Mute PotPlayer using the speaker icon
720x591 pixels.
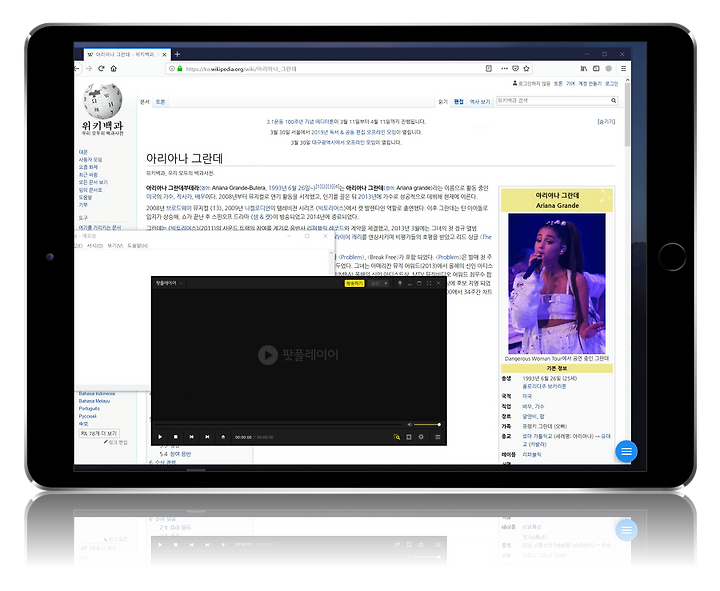click(409, 424)
